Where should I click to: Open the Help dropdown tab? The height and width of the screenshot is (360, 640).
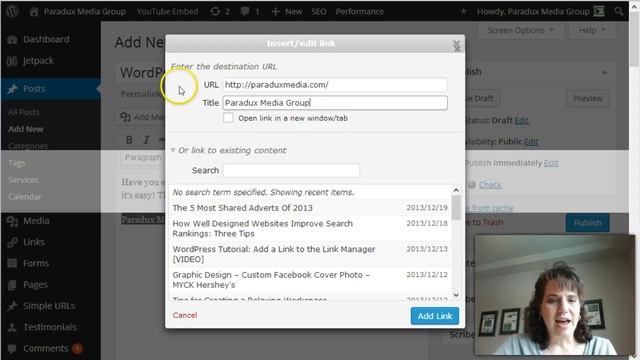click(x=592, y=30)
